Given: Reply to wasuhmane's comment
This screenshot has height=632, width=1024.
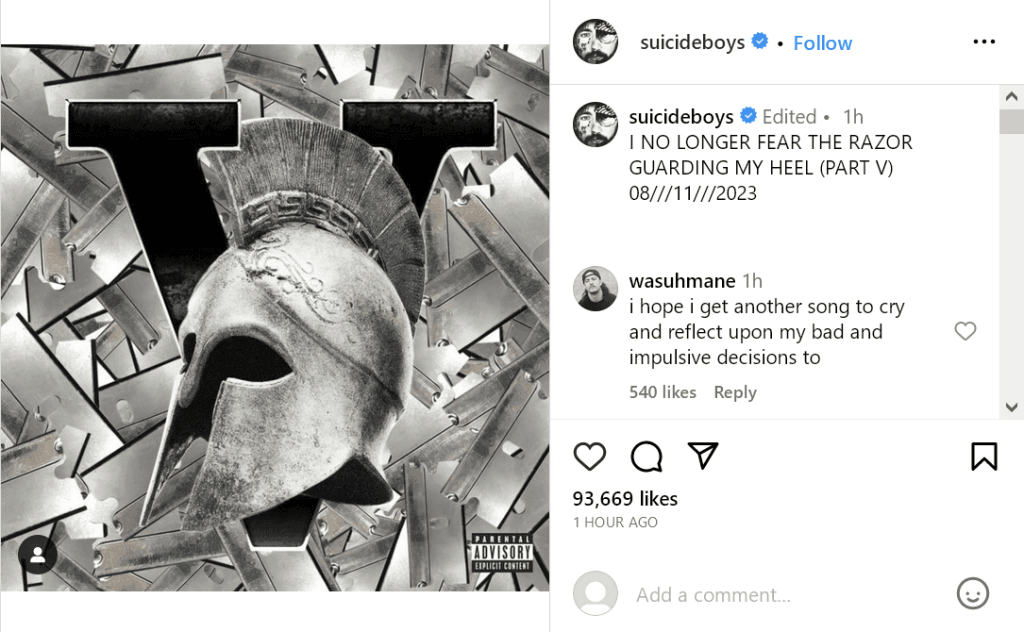Looking at the screenshot, I should coord(734,393).
